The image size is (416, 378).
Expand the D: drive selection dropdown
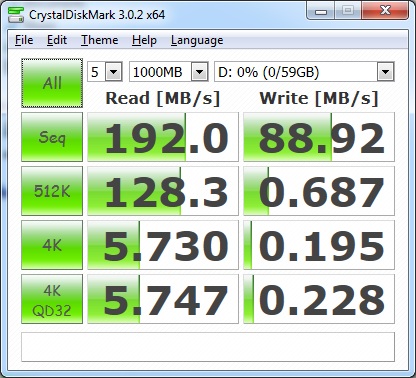pos(386,72)
